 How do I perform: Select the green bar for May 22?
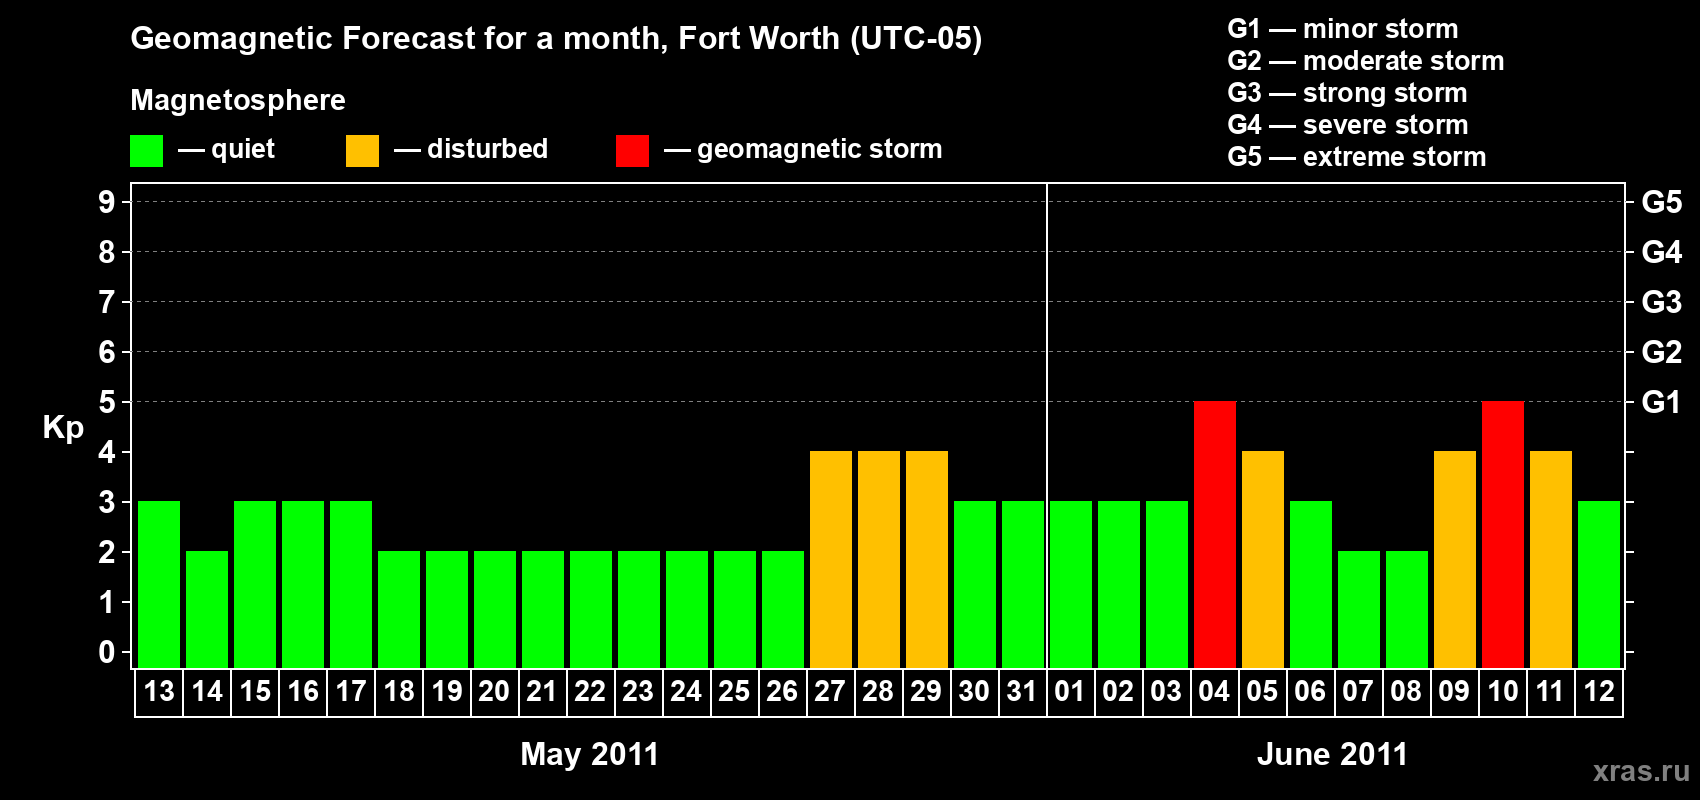click(591, 609)
